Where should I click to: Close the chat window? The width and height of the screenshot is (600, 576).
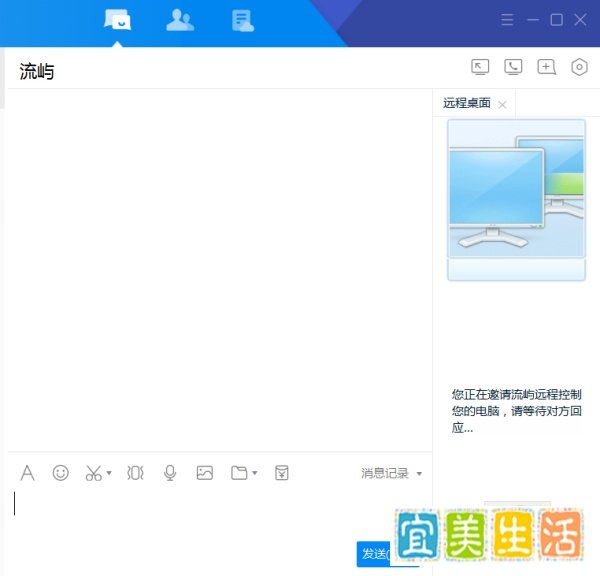coord(580,20)
